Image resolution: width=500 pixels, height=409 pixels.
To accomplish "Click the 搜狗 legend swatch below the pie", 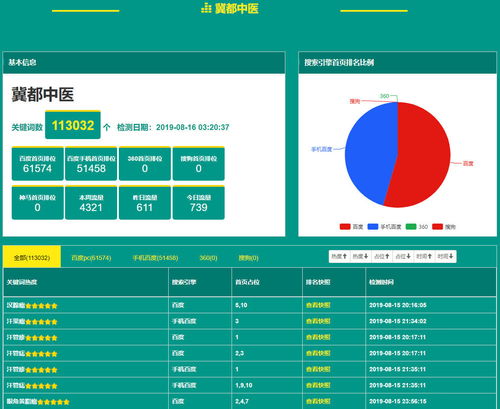I will 437,227.
